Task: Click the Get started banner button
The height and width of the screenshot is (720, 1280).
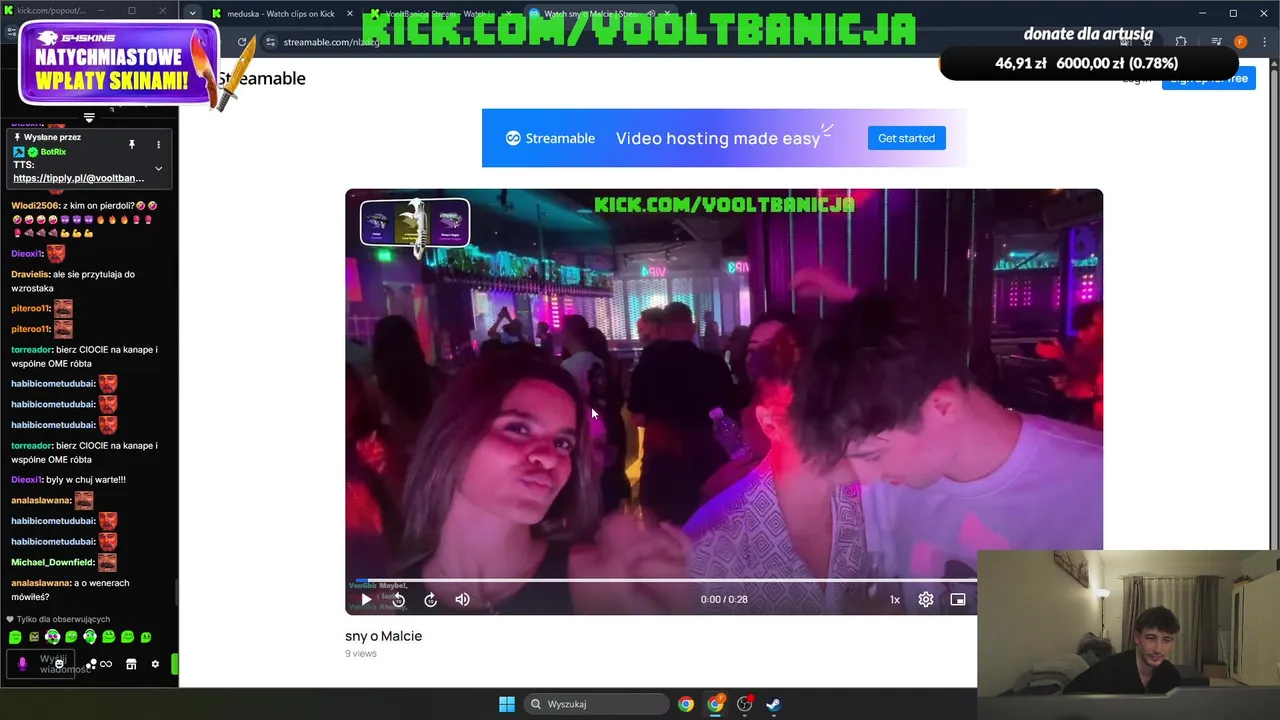Action: pyautogui.click(x=906, y=138)
